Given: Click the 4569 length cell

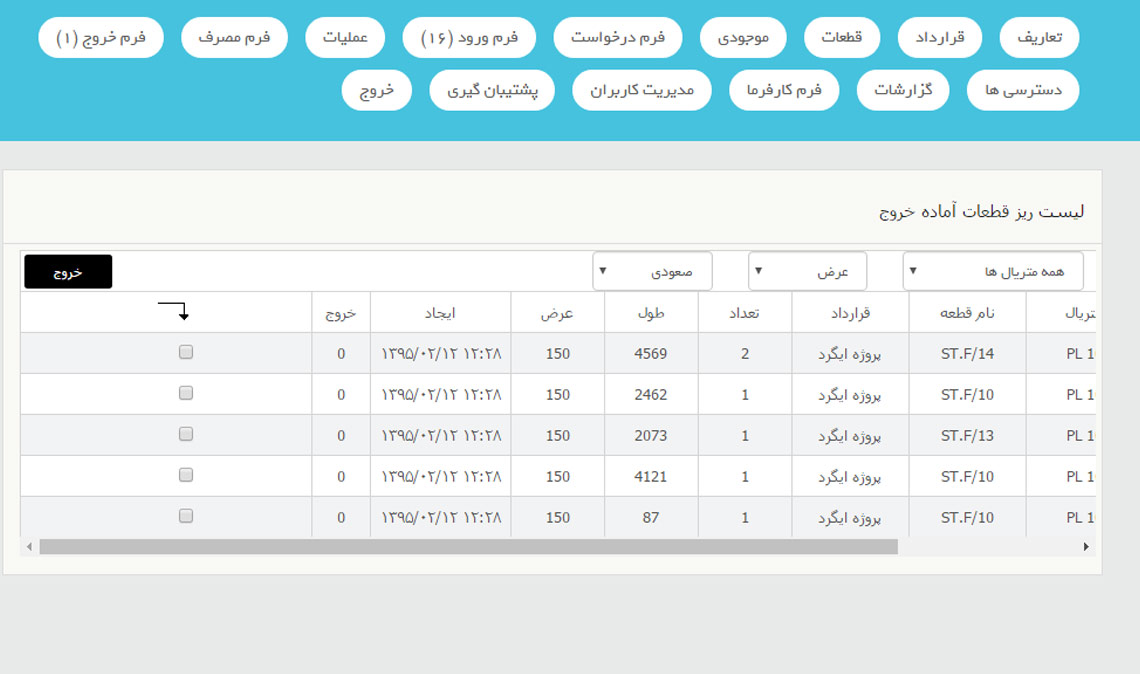Looking at the screenshot, I should 651,354.
